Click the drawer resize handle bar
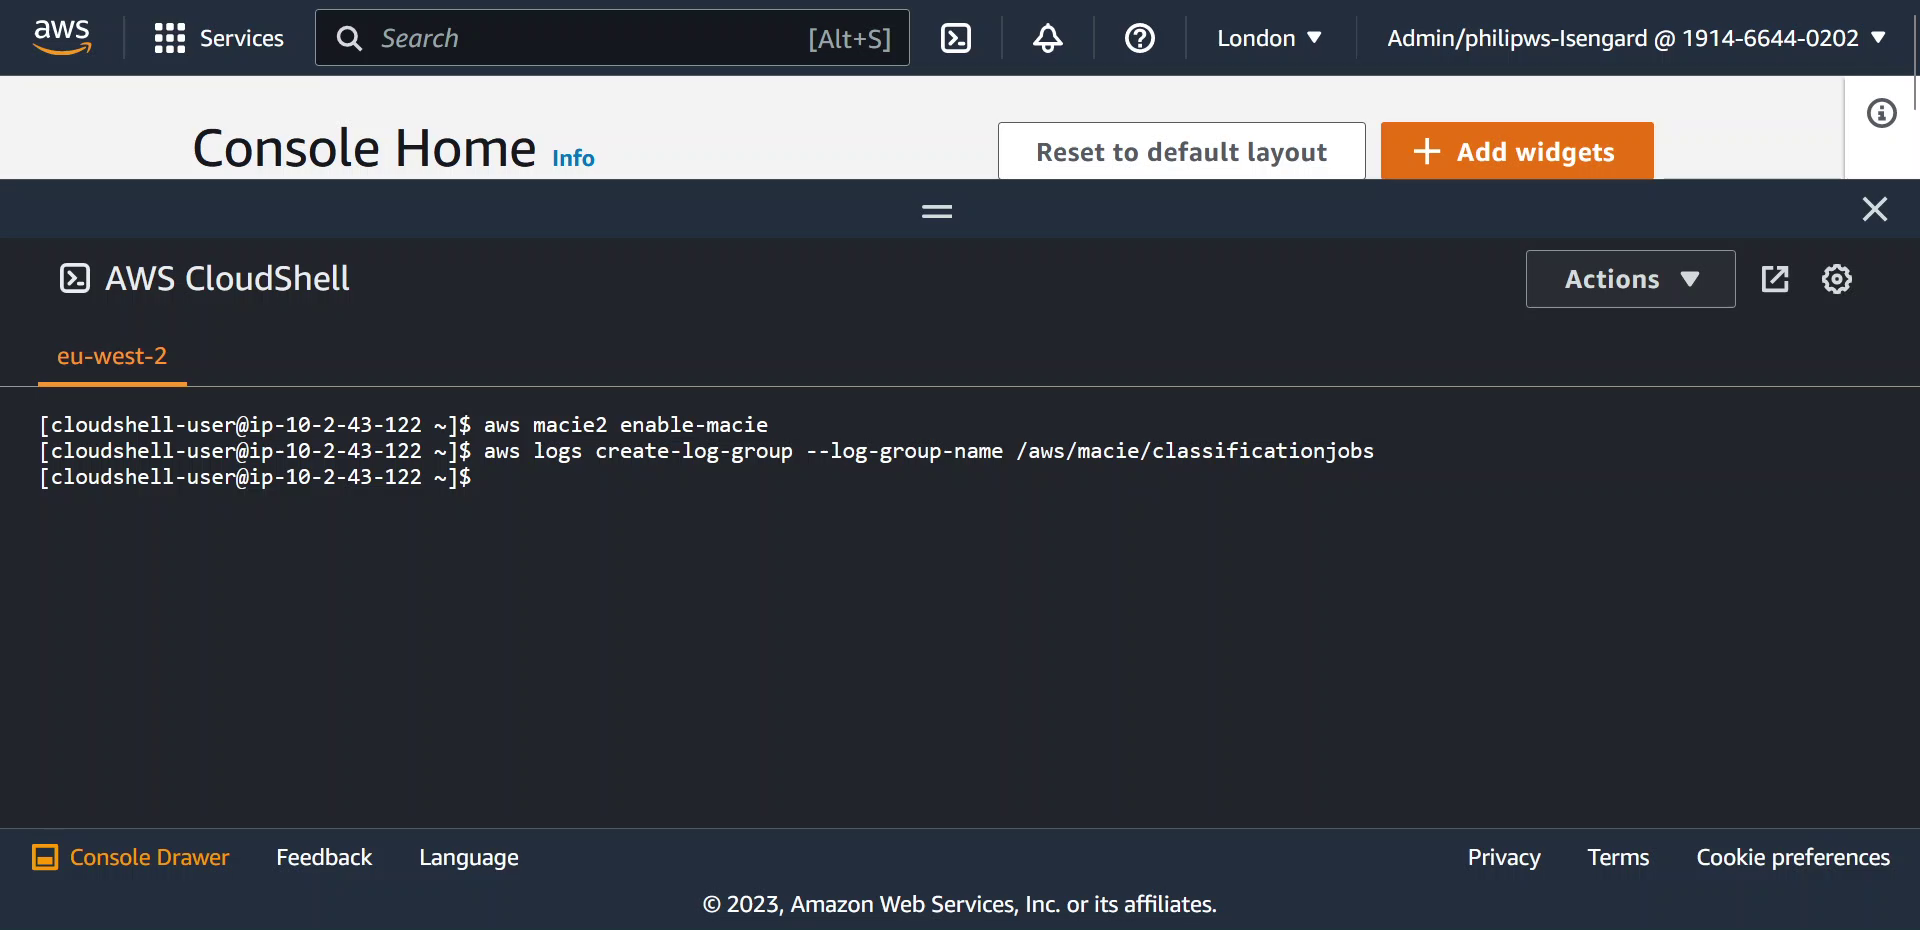 (937, 210)
